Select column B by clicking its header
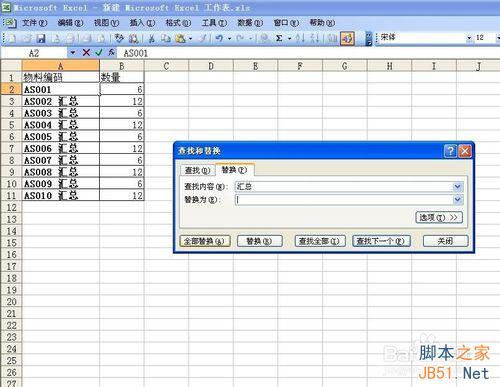The height and width of the screenshot is (387, 500). 122,66
